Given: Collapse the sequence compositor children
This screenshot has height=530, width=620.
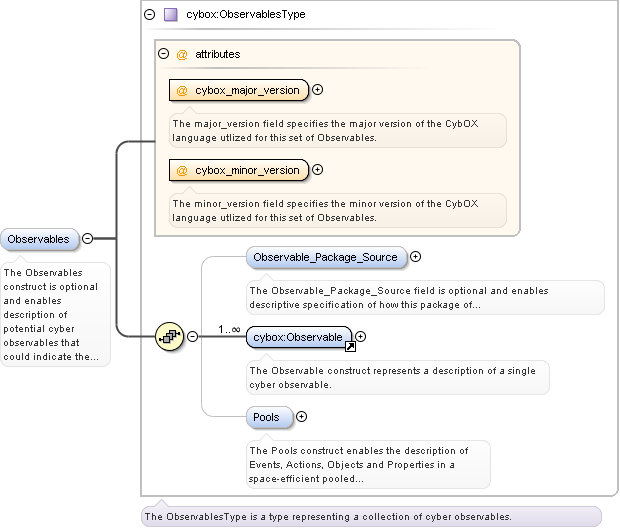Looking at the screenshot, I should [193, 336].
